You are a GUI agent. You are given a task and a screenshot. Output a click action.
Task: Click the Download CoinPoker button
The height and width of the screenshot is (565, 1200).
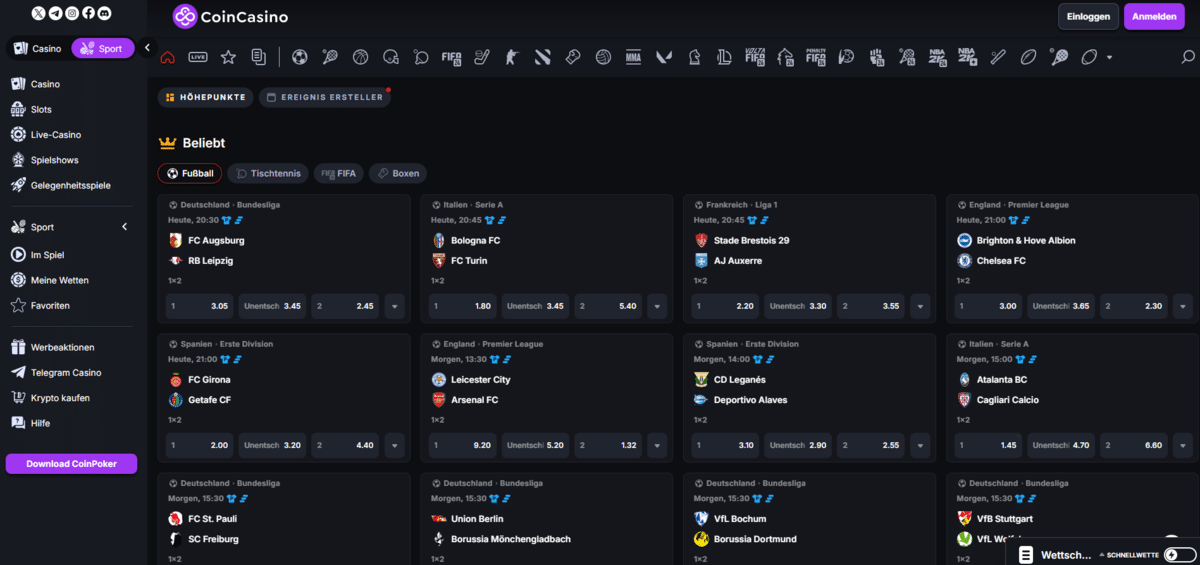click(x=71, y=463)
